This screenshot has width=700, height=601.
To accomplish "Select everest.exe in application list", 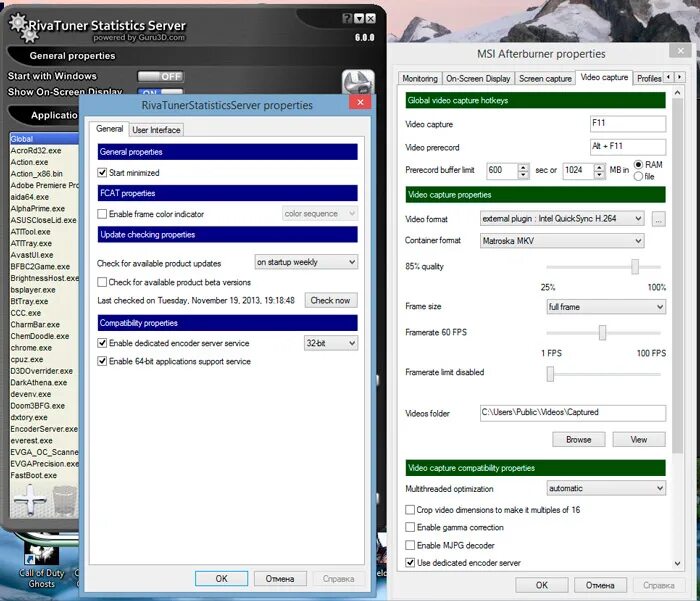I will tap(44, 441).
